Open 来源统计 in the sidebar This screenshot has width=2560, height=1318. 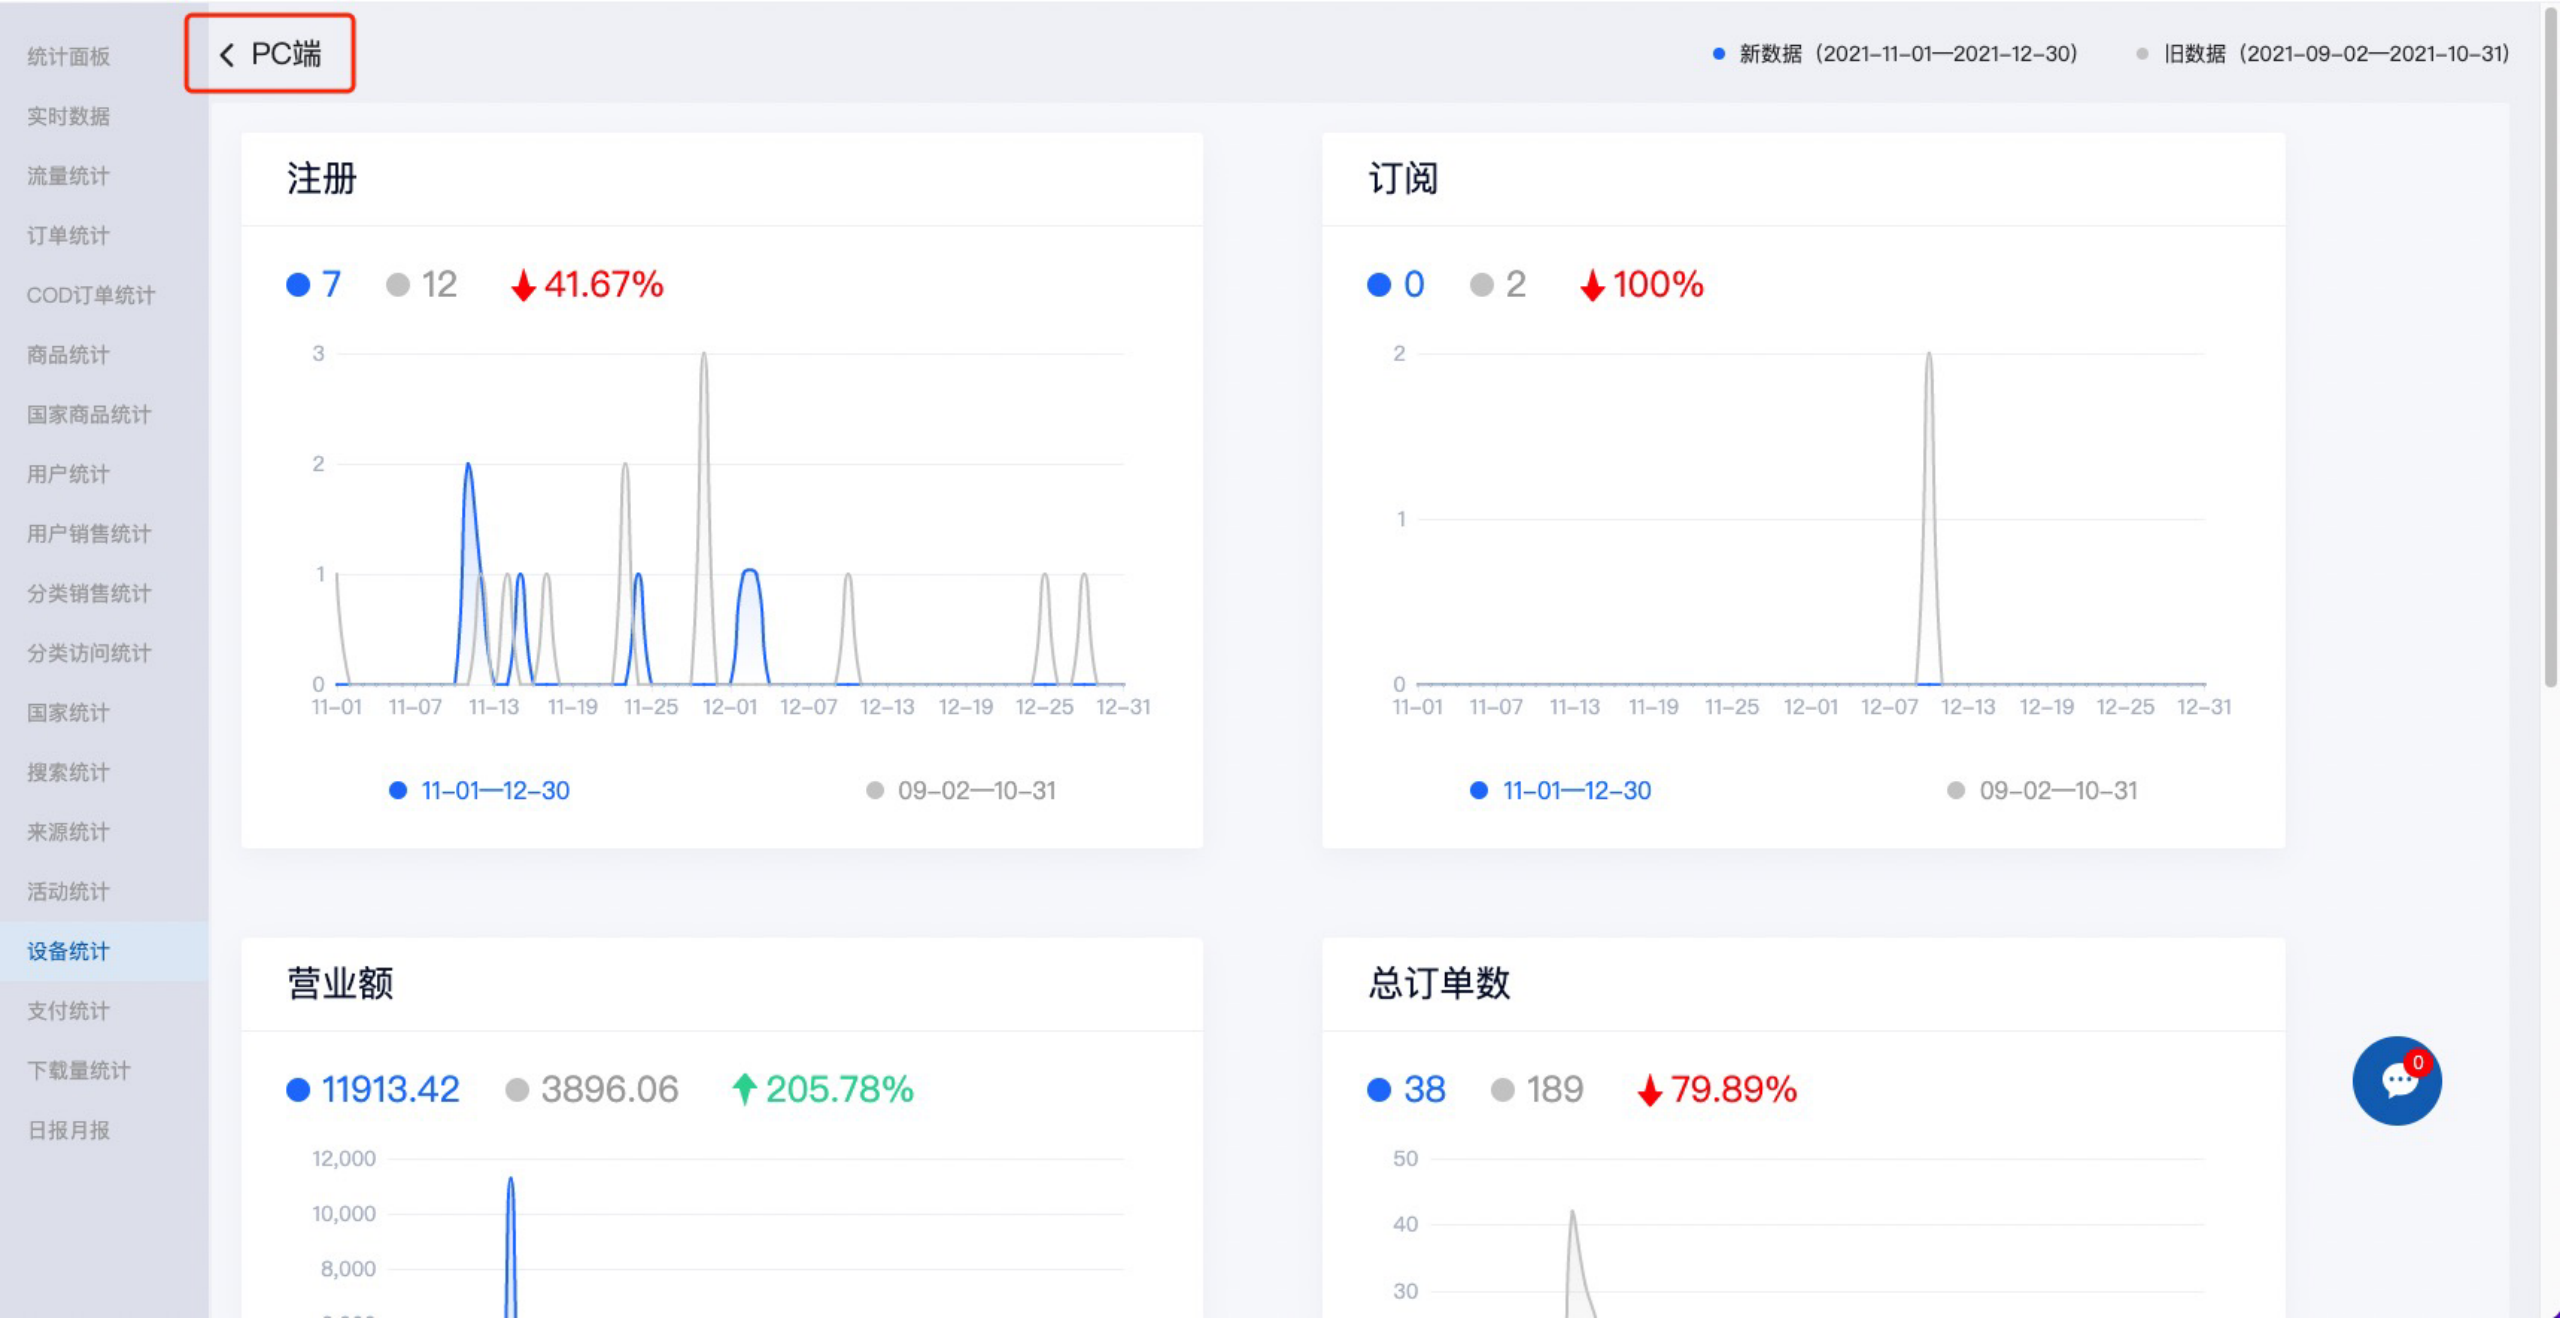pyautogui.click(x=68, y=832)
